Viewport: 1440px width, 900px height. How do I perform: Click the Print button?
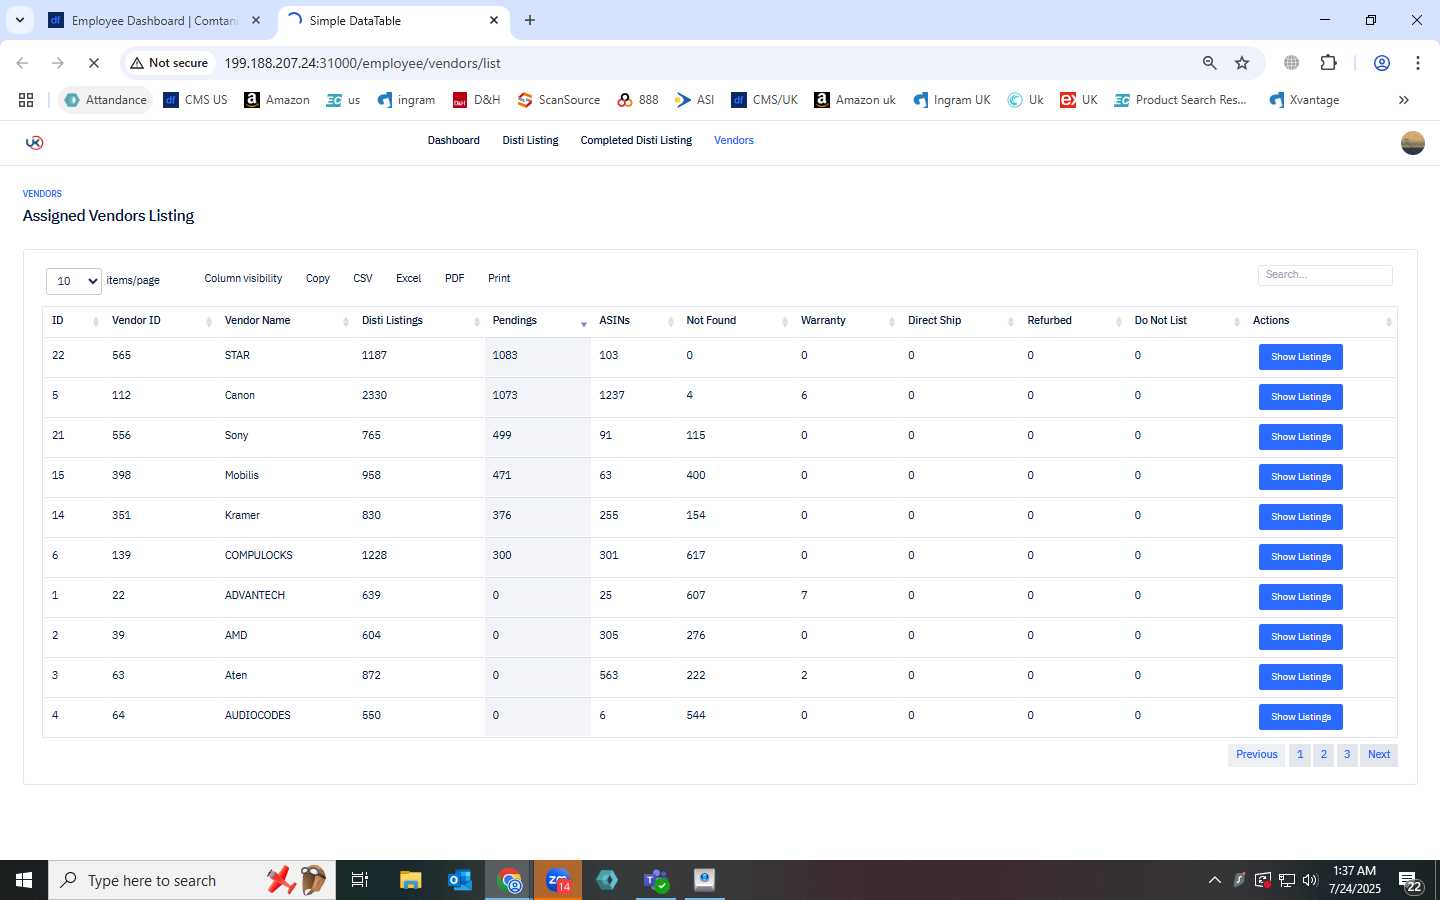point(499,279)
